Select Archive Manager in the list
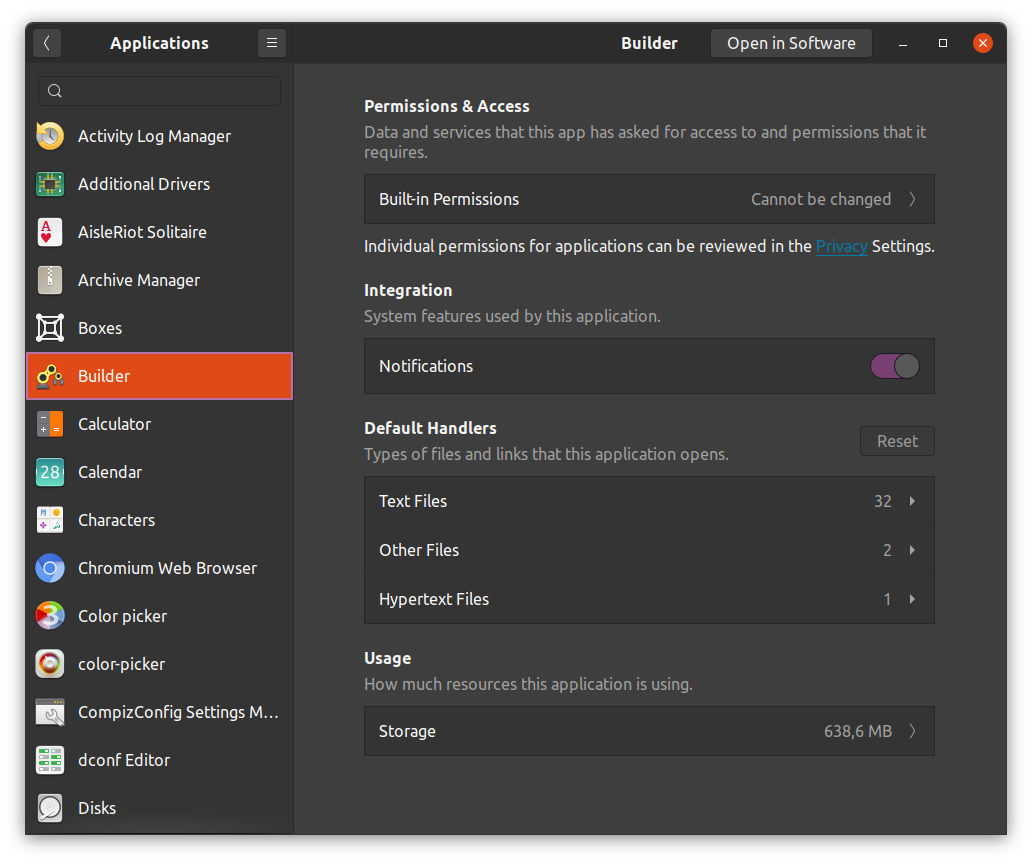1032x863 pixels. (159, 280)
